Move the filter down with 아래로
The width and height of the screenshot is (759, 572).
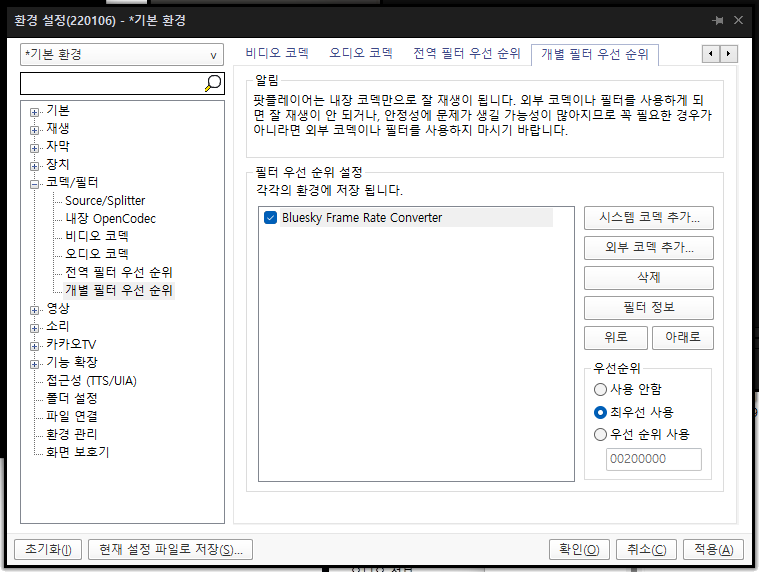pyautogui.click(x=683, y=338)
